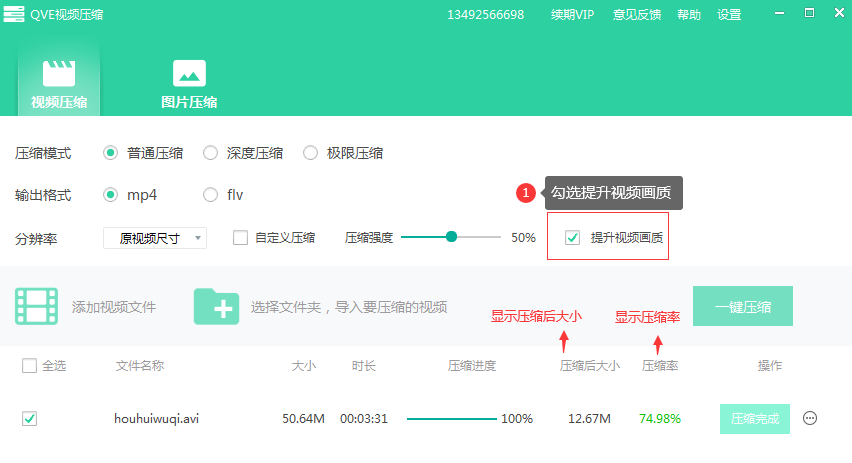Select 深度压缩 deep compression mode
The width and height of the screenshot is (852, 463).
coord(211,153)
